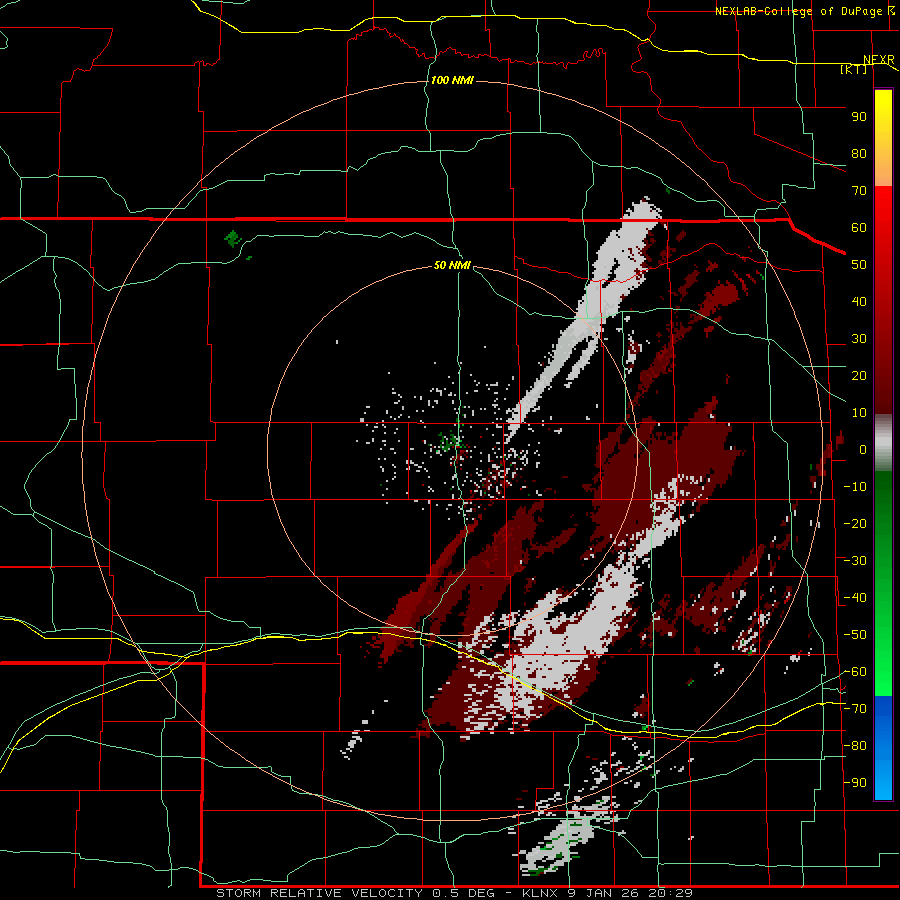Click the -30 value on velocity scale
The height and width of the screenshot is (900, 900).
pos(855,561)
